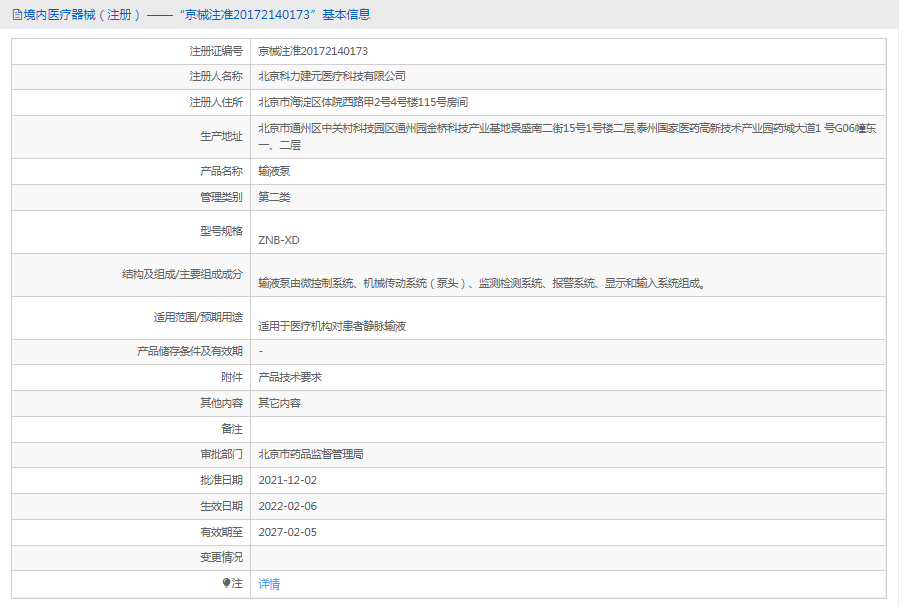Select the model value ZNB-XD
The image size is (903, 606).
click(279, 240)
